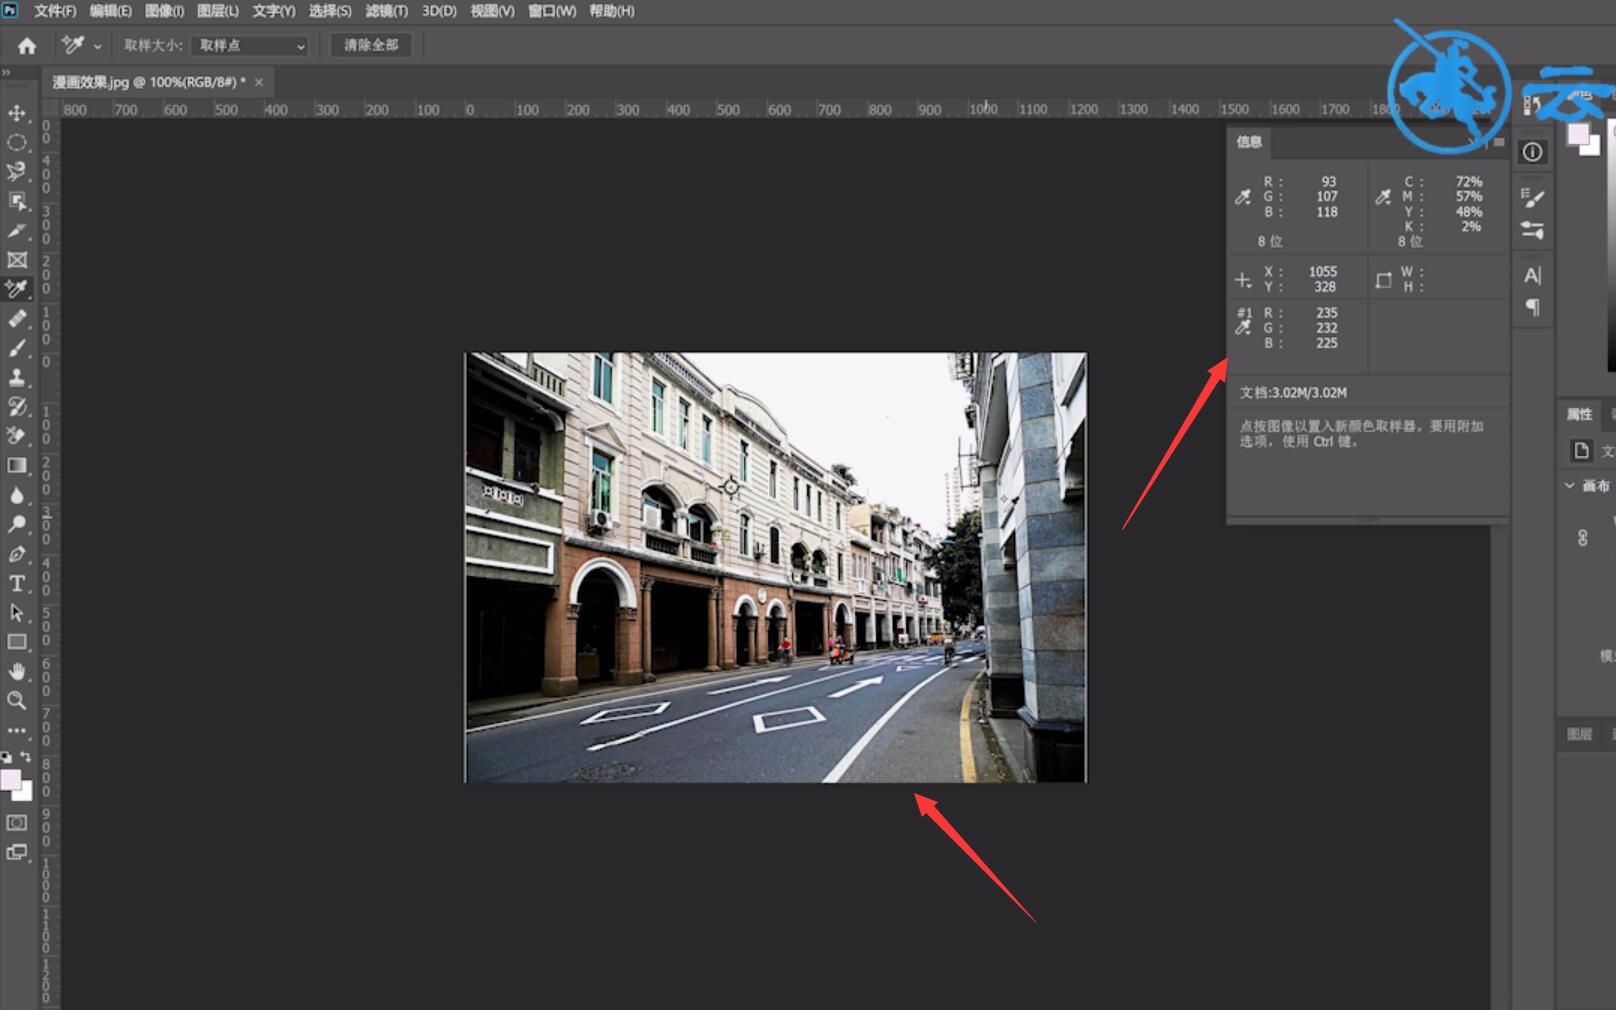
Task: Click the background color swatch in toolbox
Action: pyautogui.click(x=25, y=793)
